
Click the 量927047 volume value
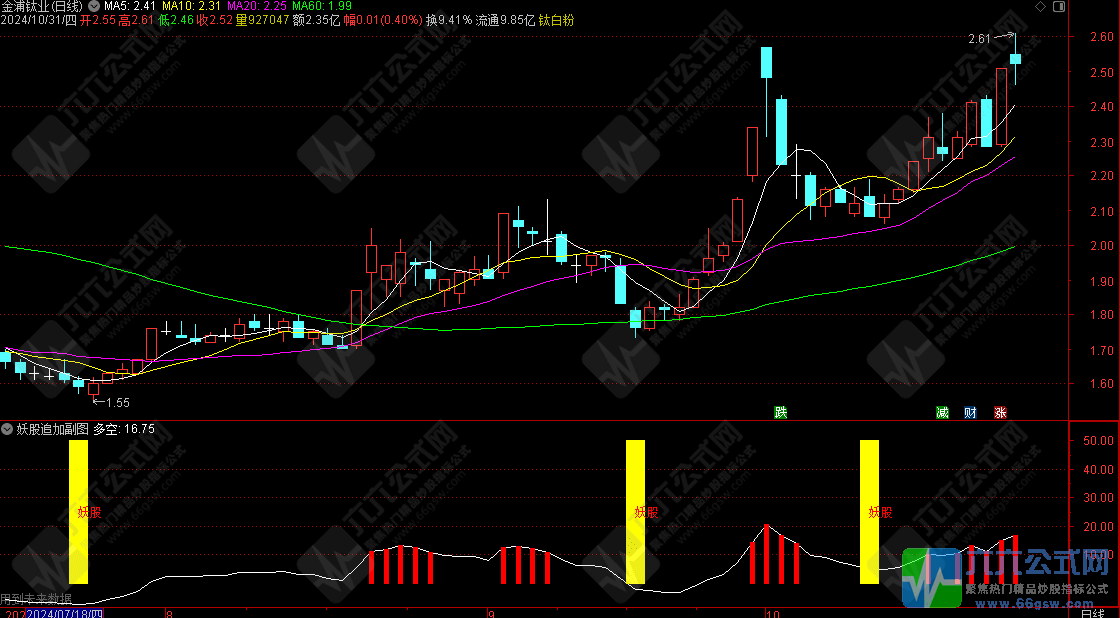tap(263, 21)
